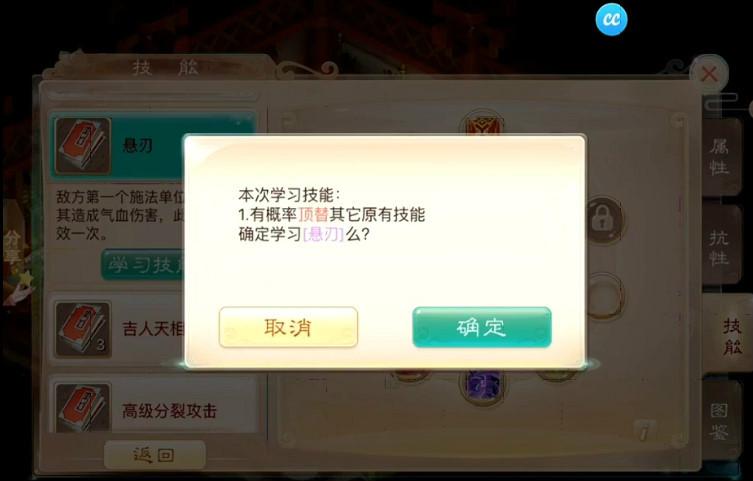Open the 图鉴 side tab
Viewport: 753px width, 481px height.
tap(719, 421)
